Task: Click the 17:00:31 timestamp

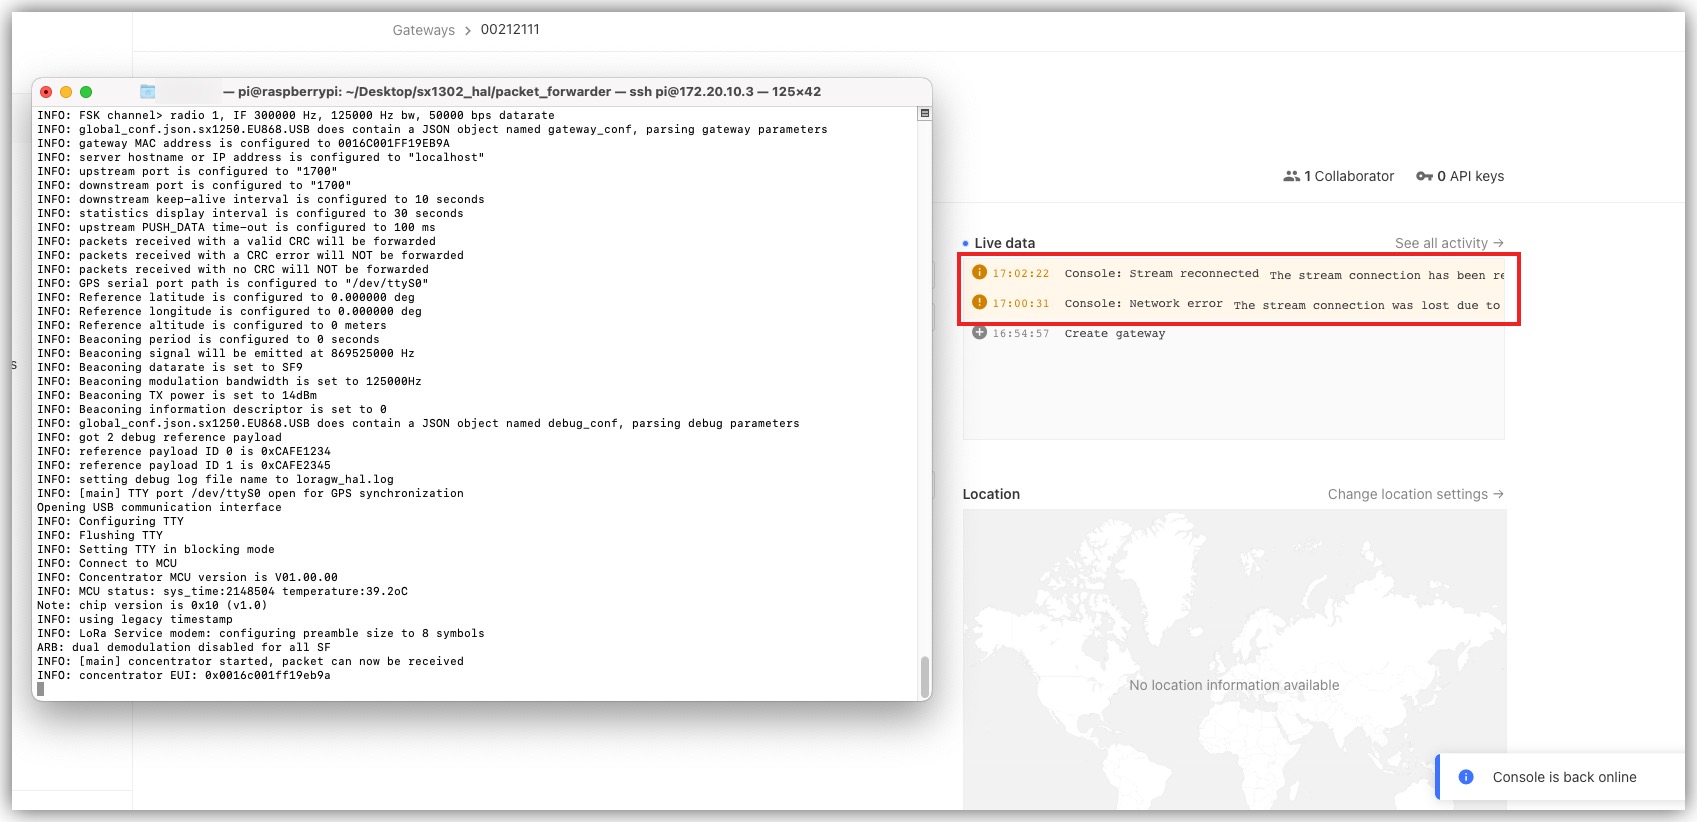Action: [x=1021, y=303]
